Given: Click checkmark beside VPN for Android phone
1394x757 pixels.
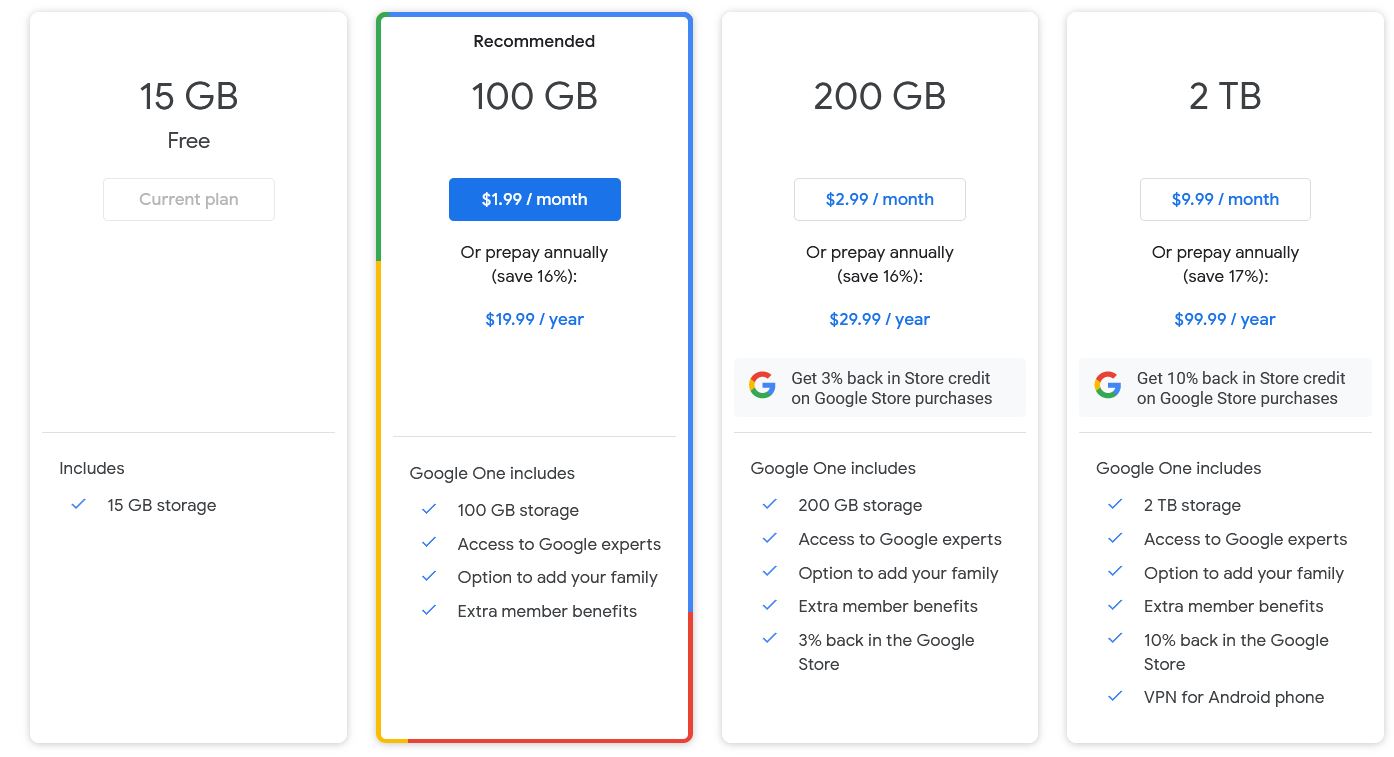Looking at the screenshot, I should click(1115, 697).
